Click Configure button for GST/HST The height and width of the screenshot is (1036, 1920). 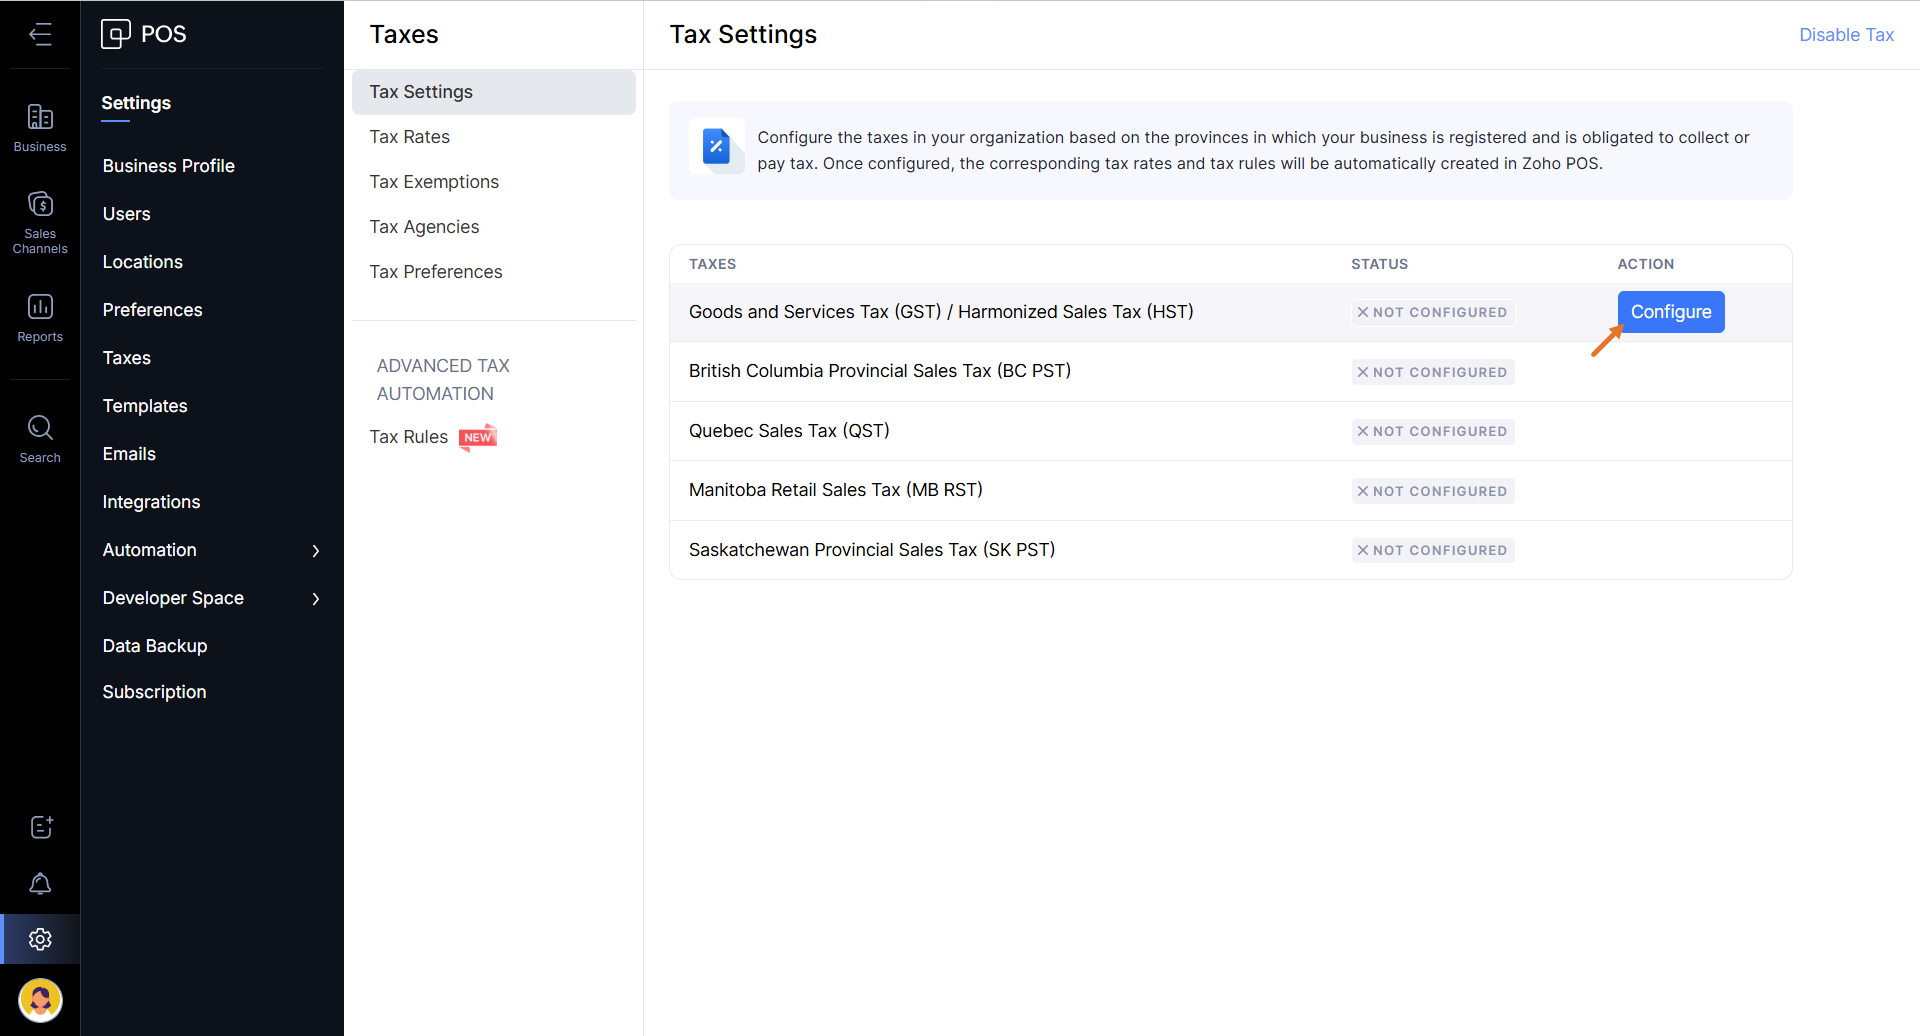1670,312
